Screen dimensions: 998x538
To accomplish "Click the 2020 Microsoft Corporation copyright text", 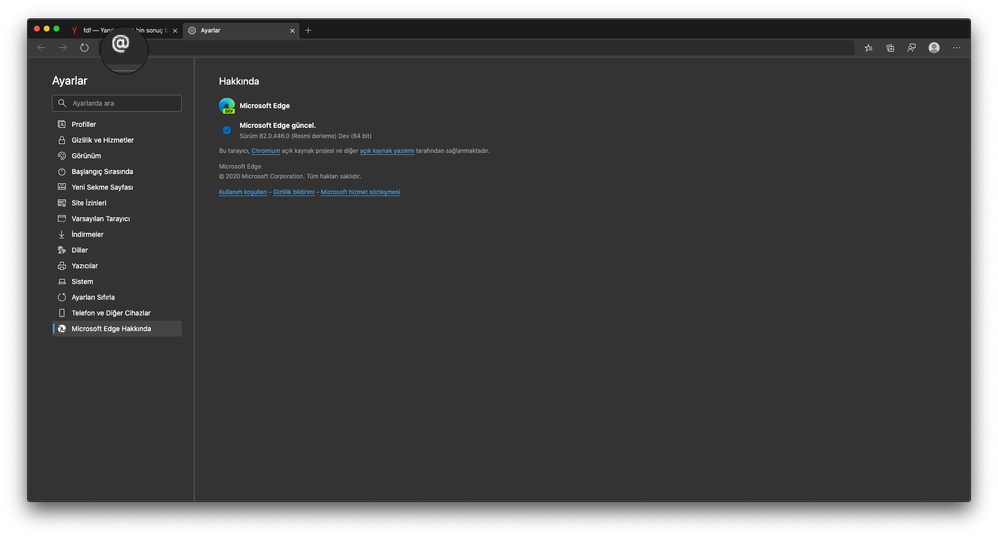I will tap(290, 176).
